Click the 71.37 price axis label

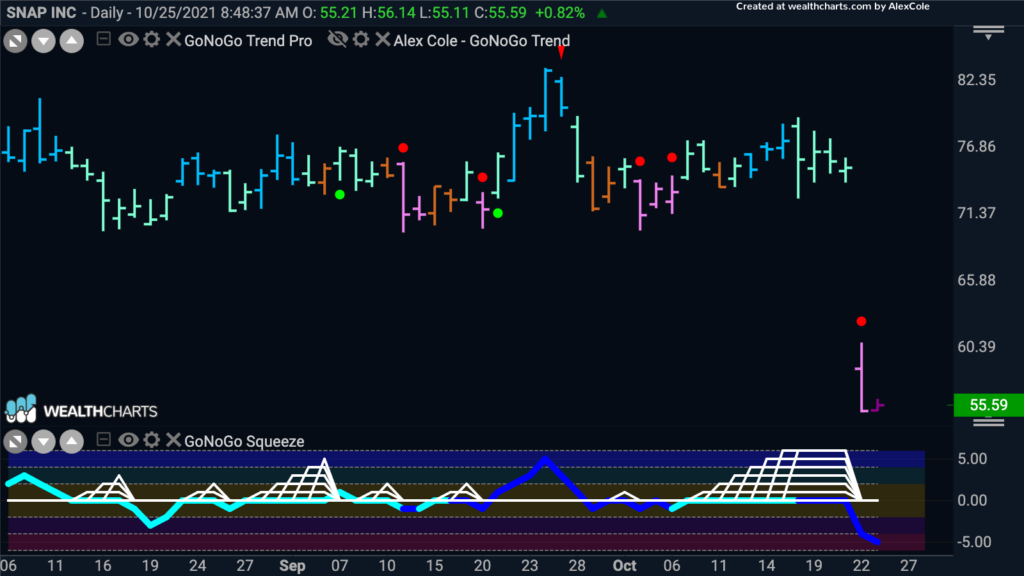(x=976, y=213)
